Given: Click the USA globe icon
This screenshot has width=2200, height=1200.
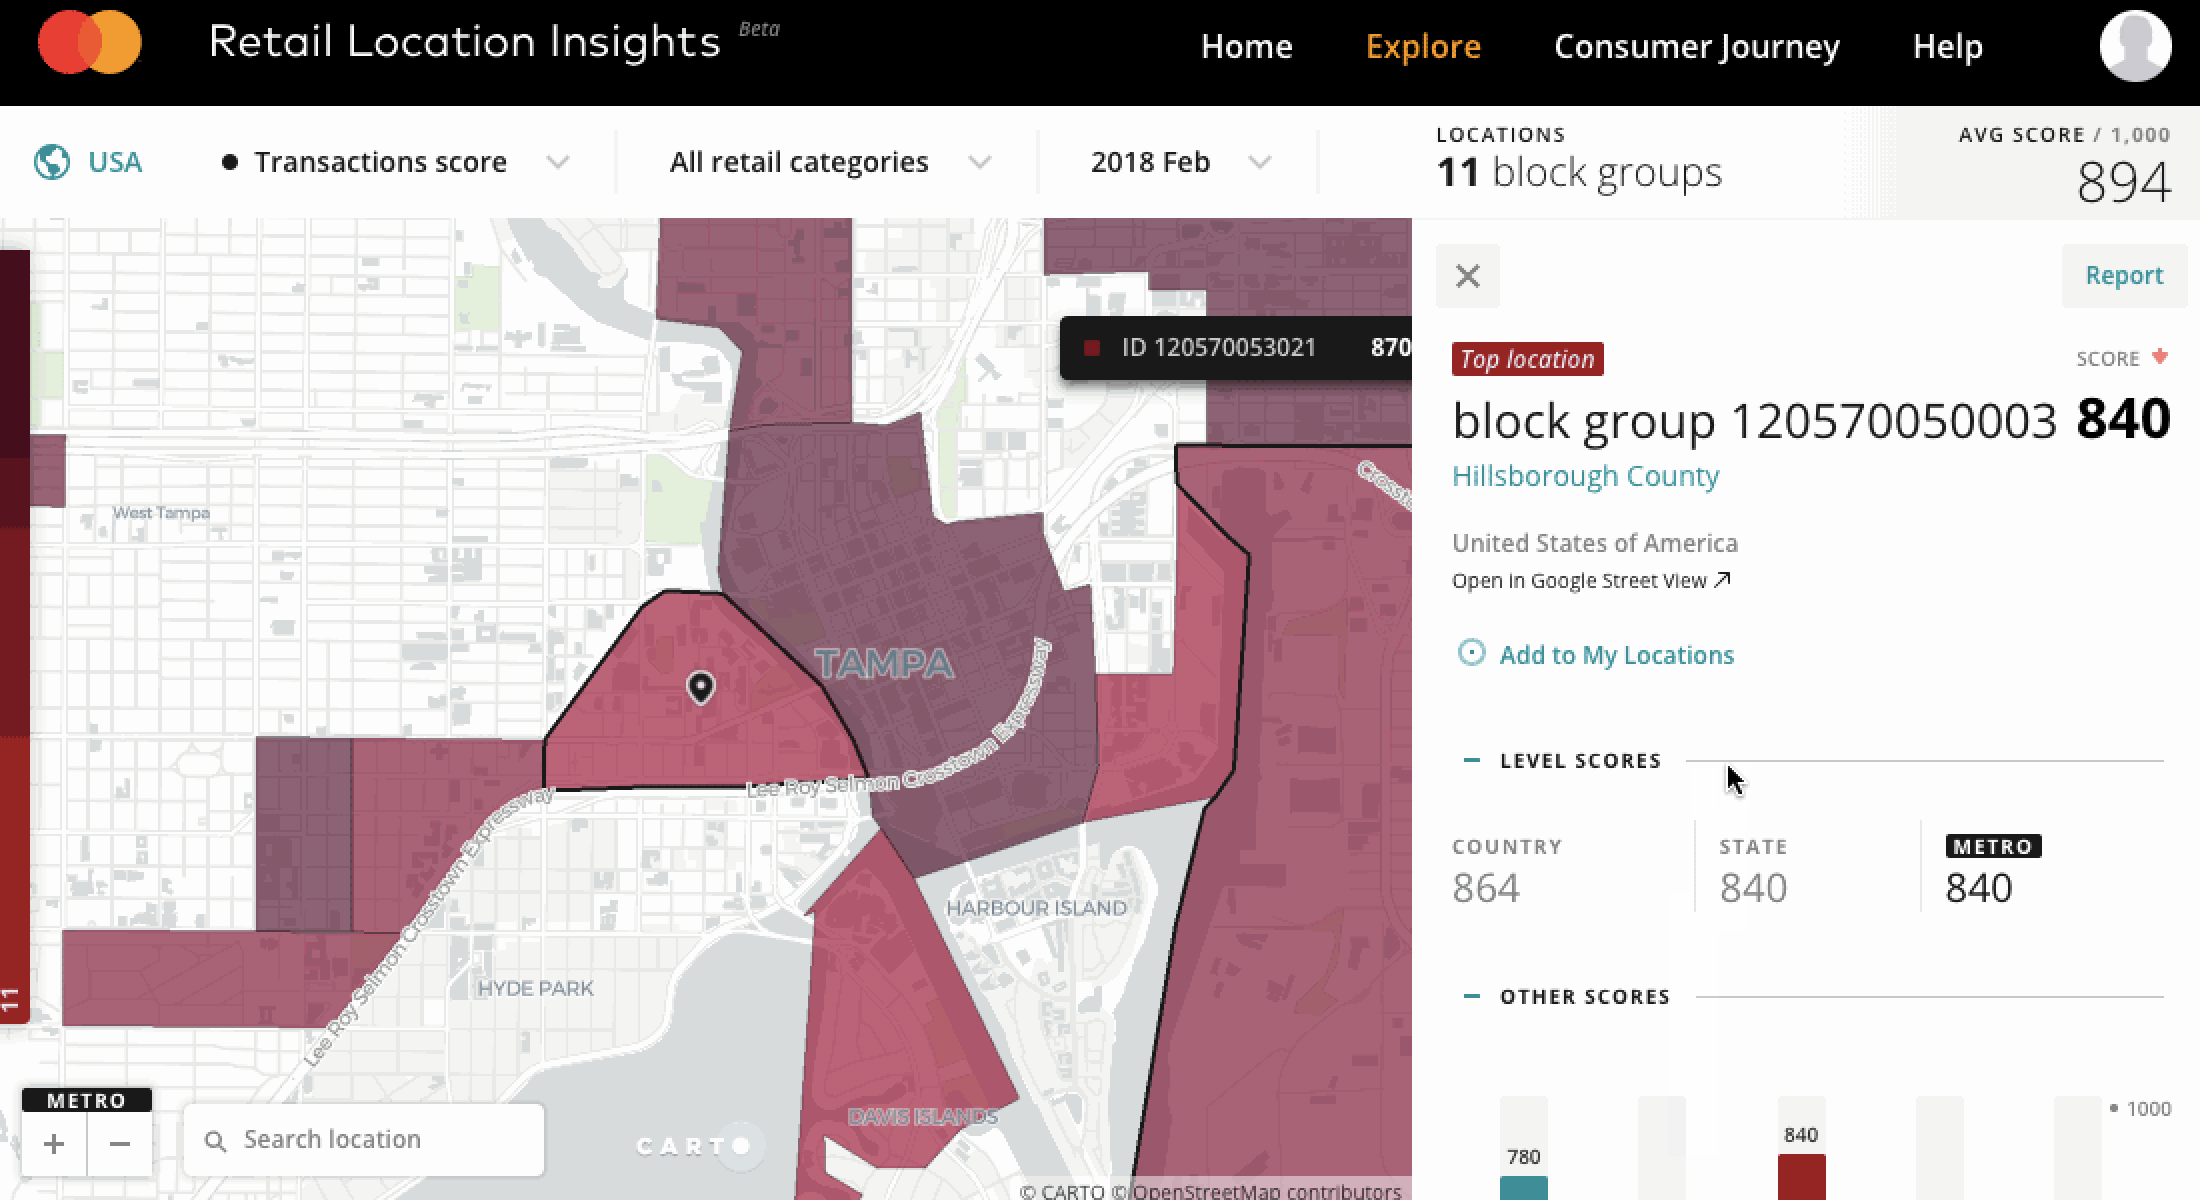Looking at the screenshot, I should (x=52, y=160).
